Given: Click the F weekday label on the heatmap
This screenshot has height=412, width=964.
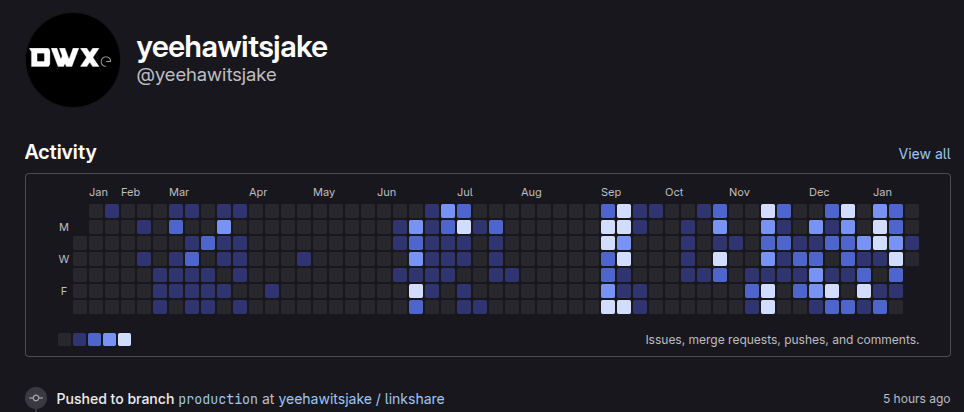Looking at the screenshot, I should (x=64, y=291).
